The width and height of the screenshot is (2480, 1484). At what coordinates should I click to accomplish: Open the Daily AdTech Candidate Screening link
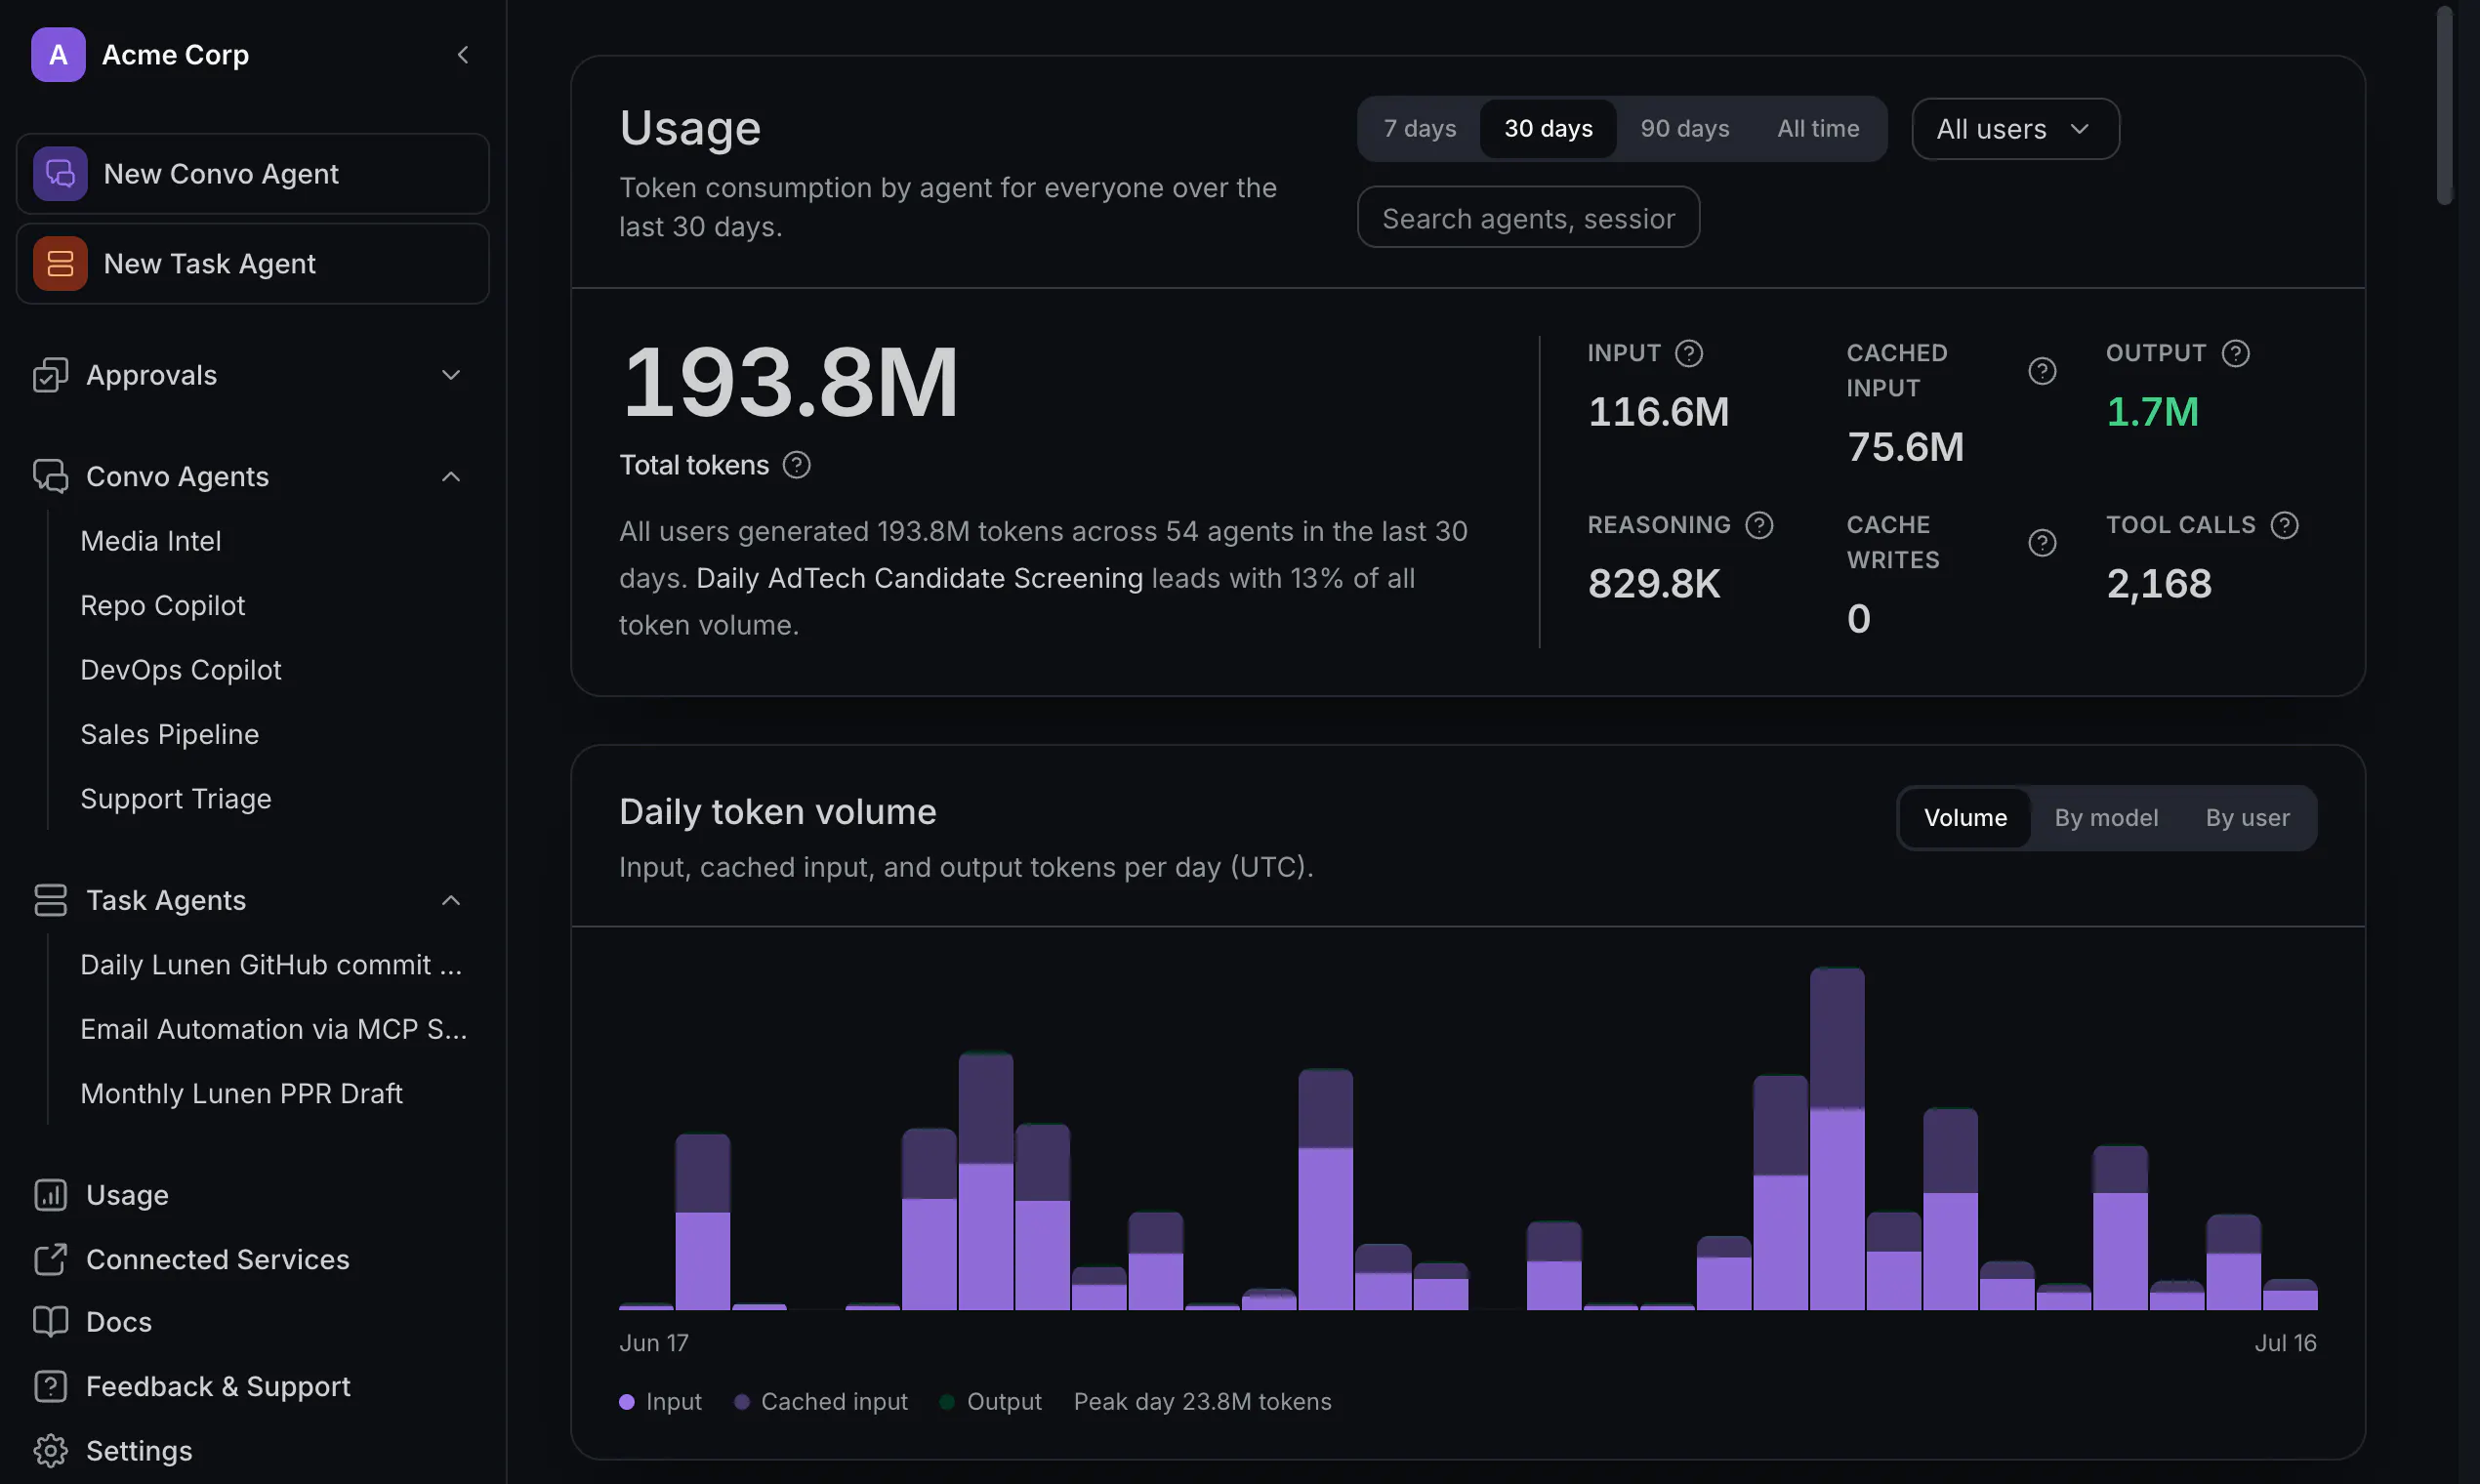click(x=919, y=578)
